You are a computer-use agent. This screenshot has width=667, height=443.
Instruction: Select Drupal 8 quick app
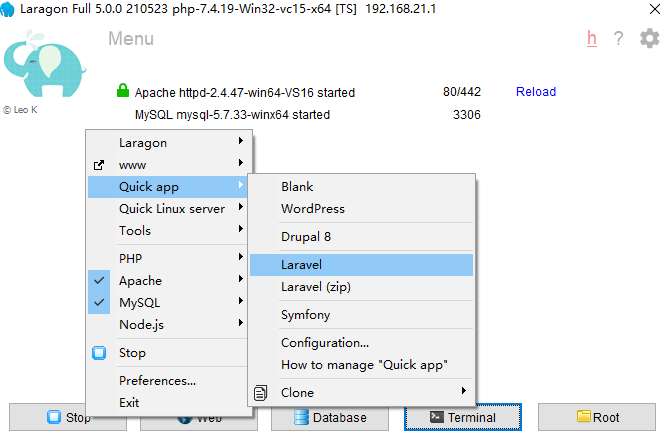point(361,237)
